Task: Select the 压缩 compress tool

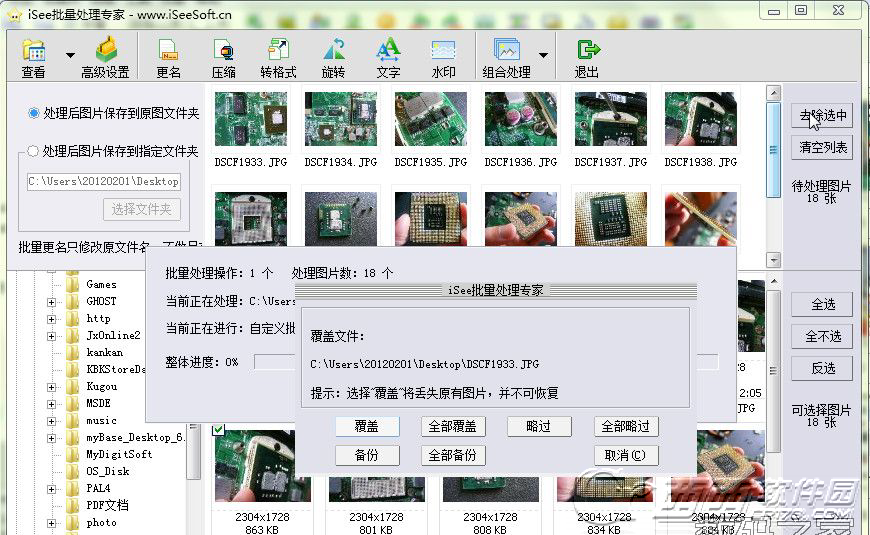Action: (224, 58)
